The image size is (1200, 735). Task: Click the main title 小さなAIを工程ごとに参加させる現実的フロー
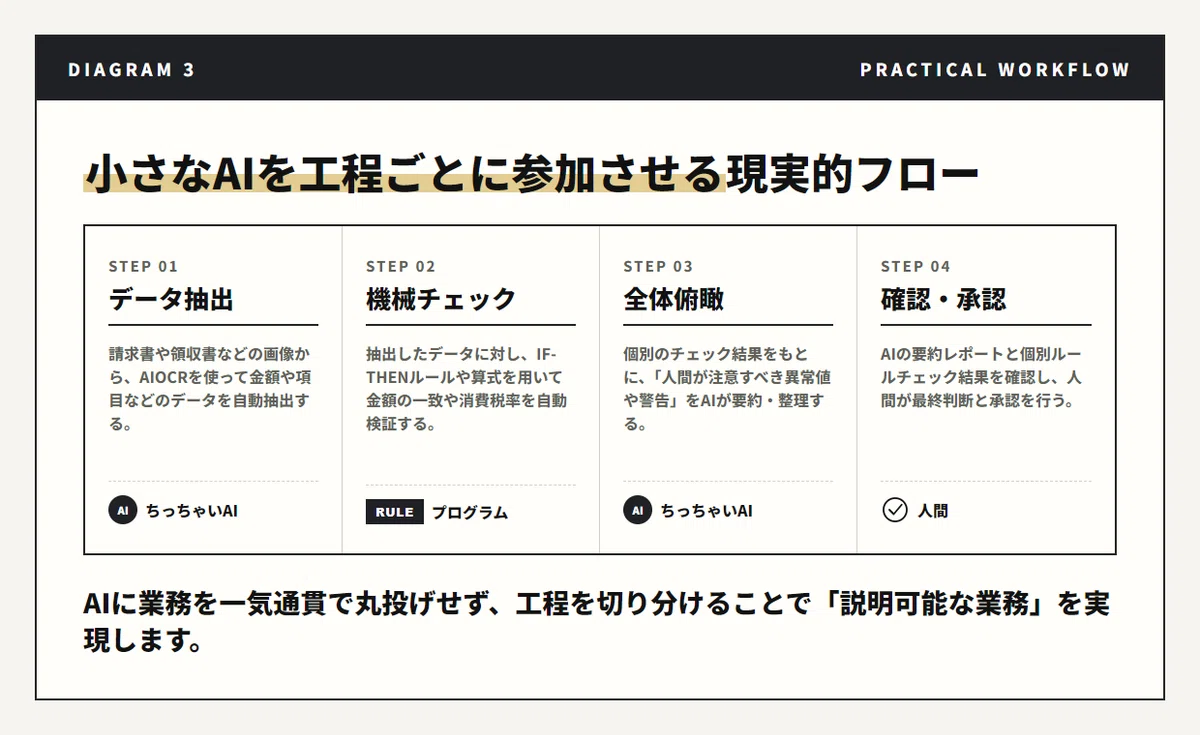point(531,174)
